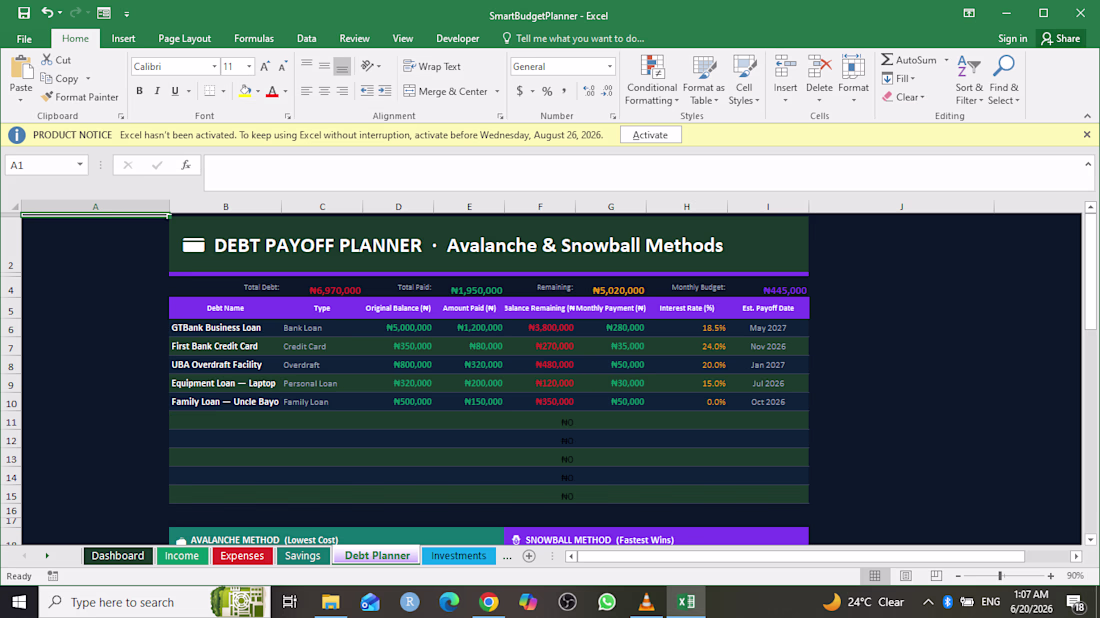Decrease the indent level
The image size is (1100, 618).
367,91
